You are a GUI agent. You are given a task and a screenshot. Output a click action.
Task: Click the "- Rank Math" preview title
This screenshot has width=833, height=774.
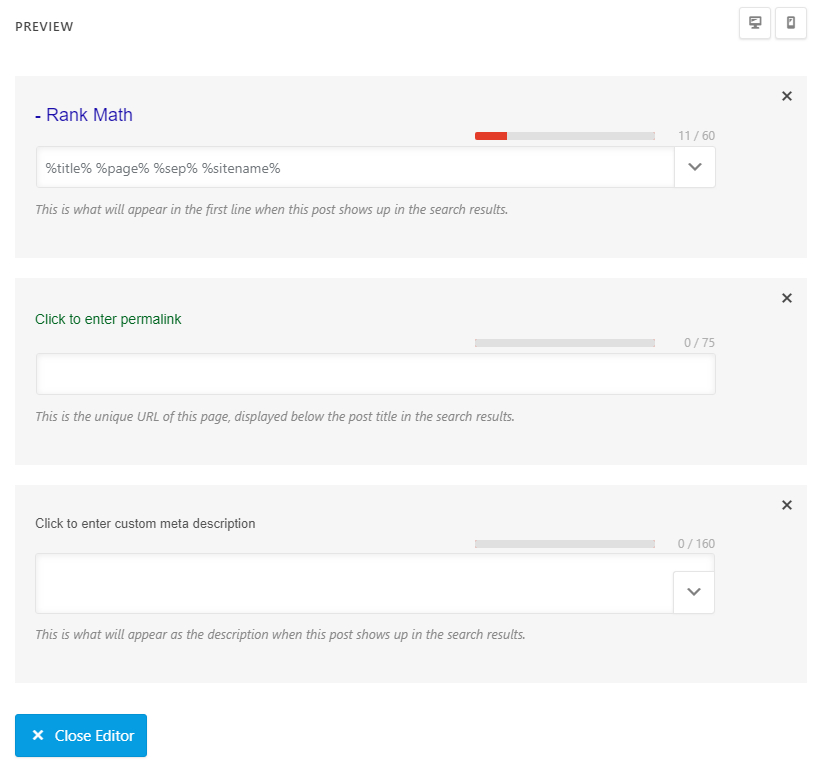click(84, 115)
